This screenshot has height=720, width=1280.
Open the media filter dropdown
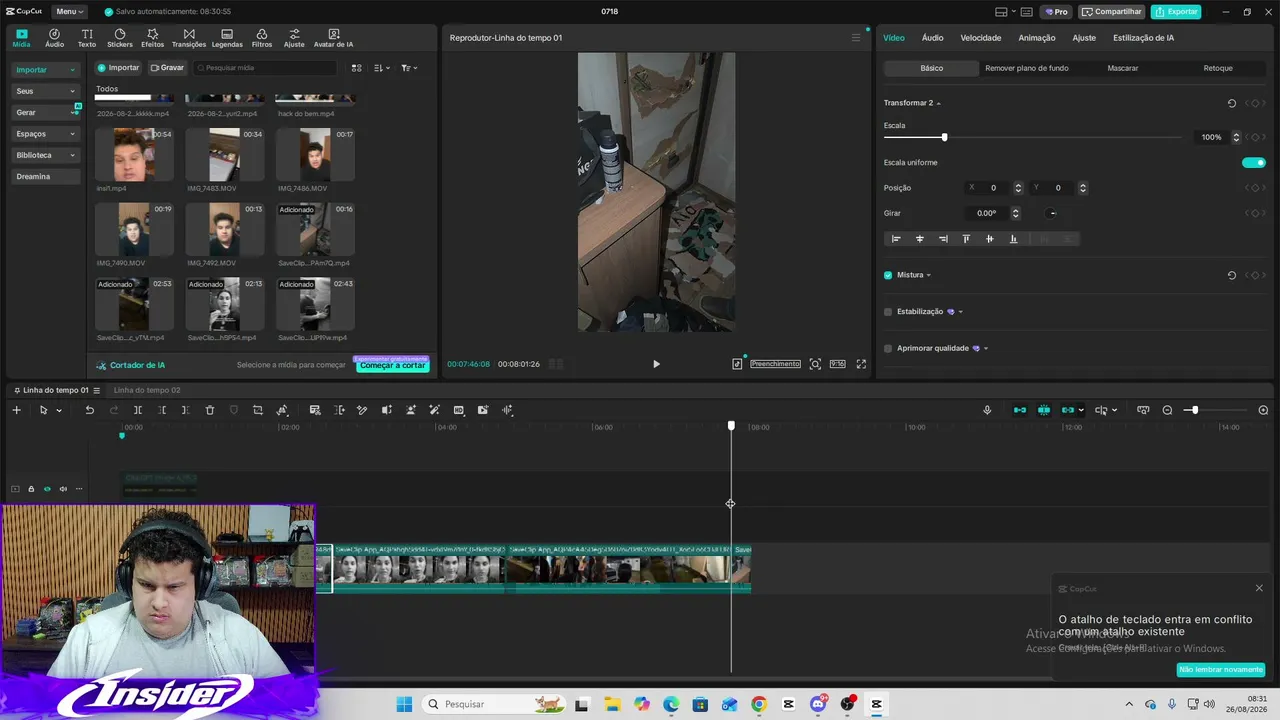pyautogui.click(x=409, y=68)
